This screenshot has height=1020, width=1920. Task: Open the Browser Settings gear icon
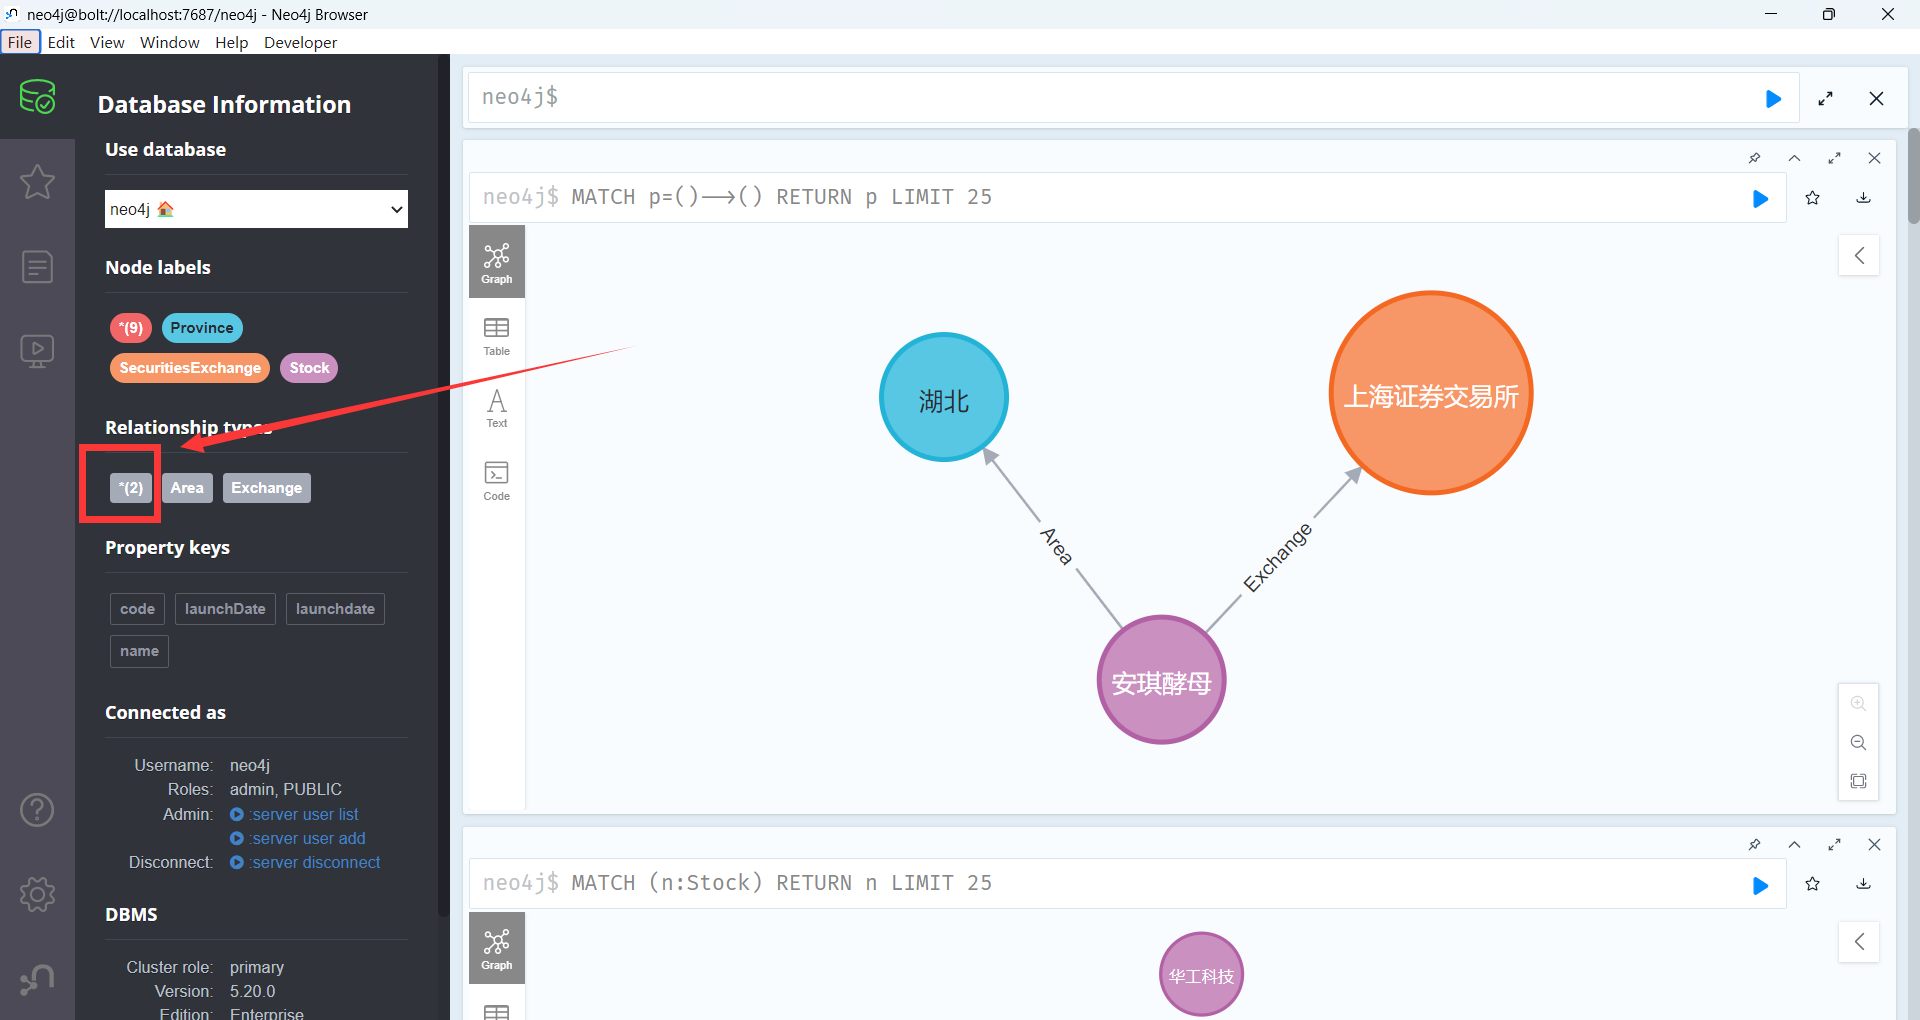(x=37, y=894)
